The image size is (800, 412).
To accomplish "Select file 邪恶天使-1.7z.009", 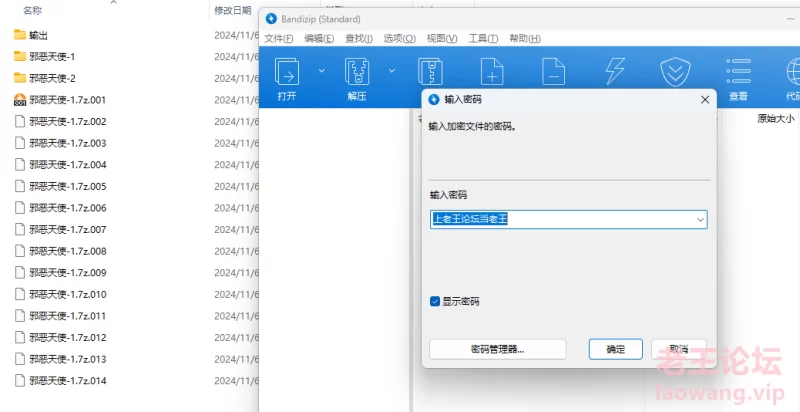I will click(68, 273).
